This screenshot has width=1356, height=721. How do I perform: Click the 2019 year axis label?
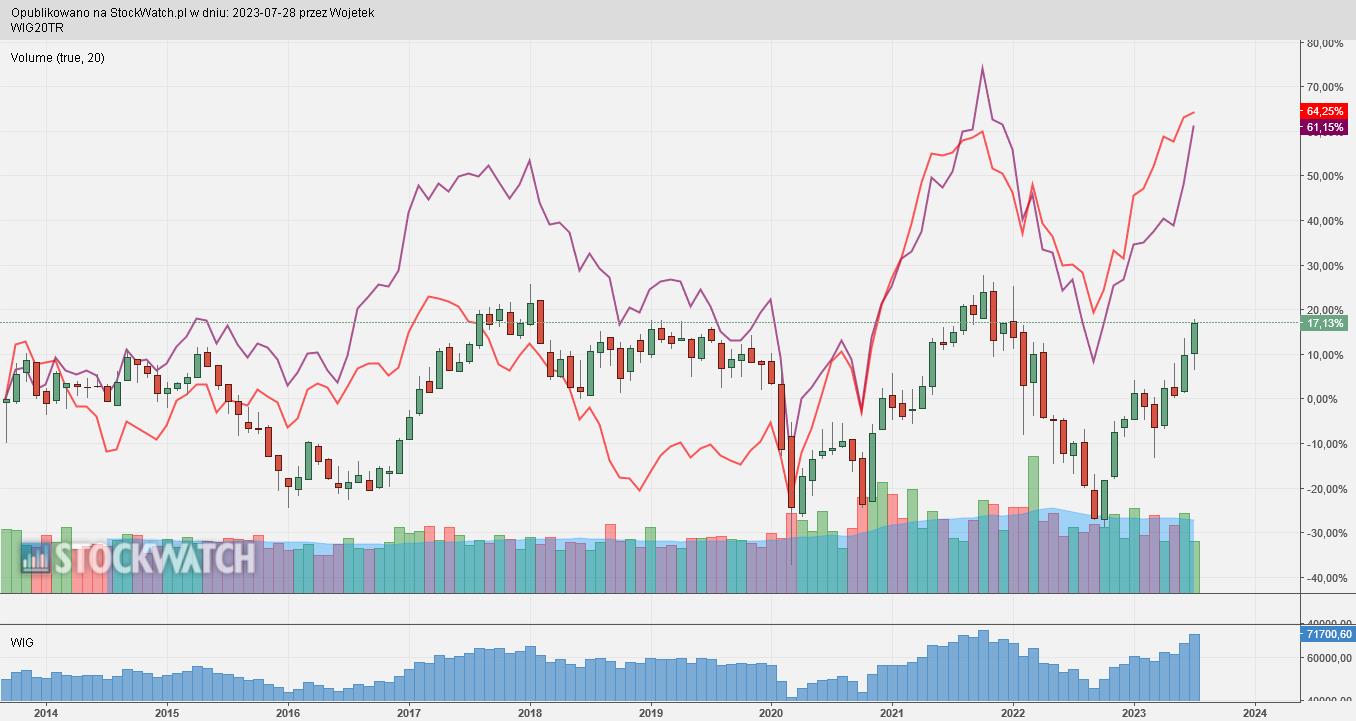pyautogui.click(x=651, y=713)
